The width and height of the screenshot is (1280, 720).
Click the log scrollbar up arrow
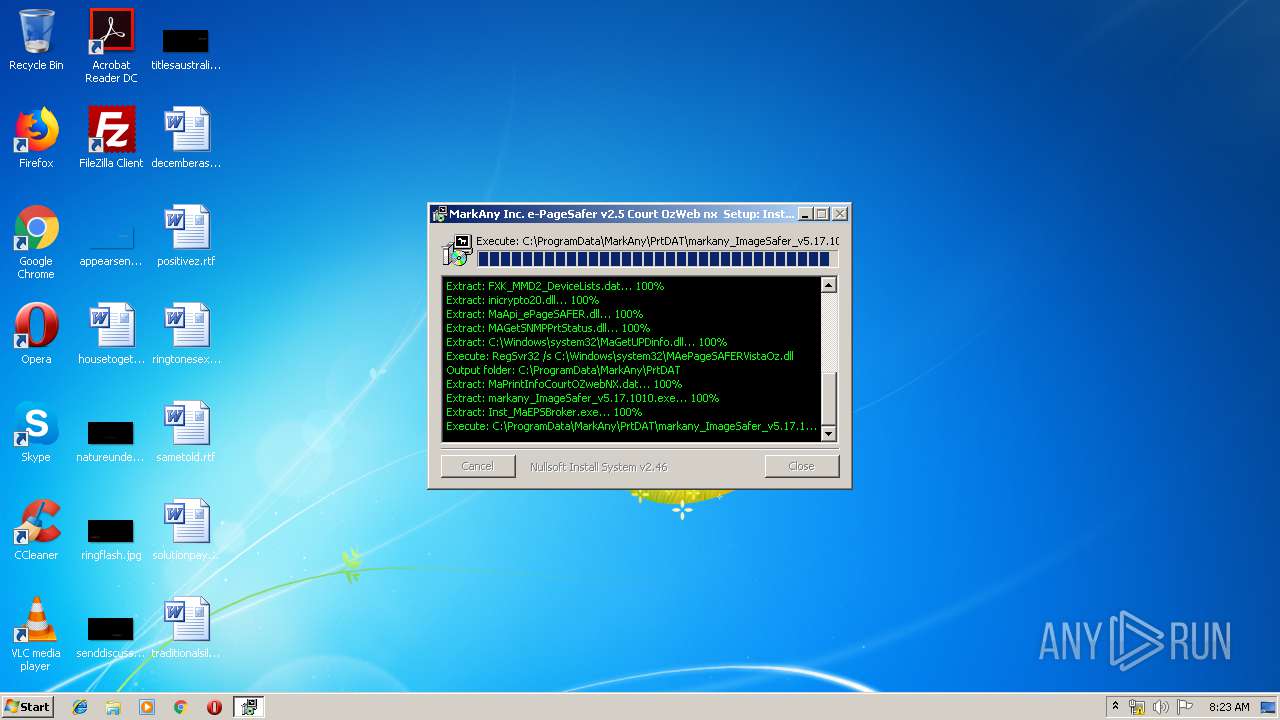[828, 285]
